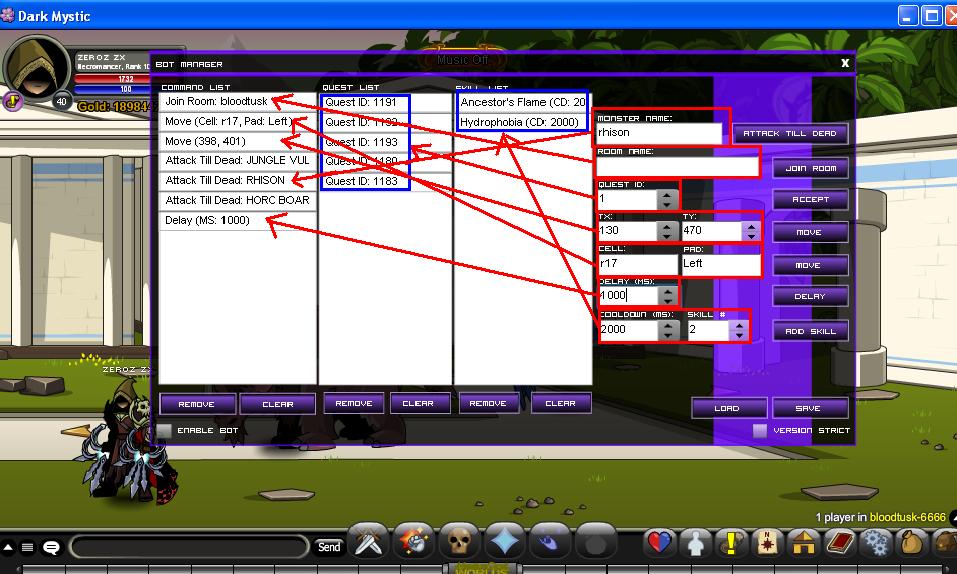Activate the flaming fist skill icon
Image resolution: width=957 pixels, height=574 pixels.
(x=413, y=541)
